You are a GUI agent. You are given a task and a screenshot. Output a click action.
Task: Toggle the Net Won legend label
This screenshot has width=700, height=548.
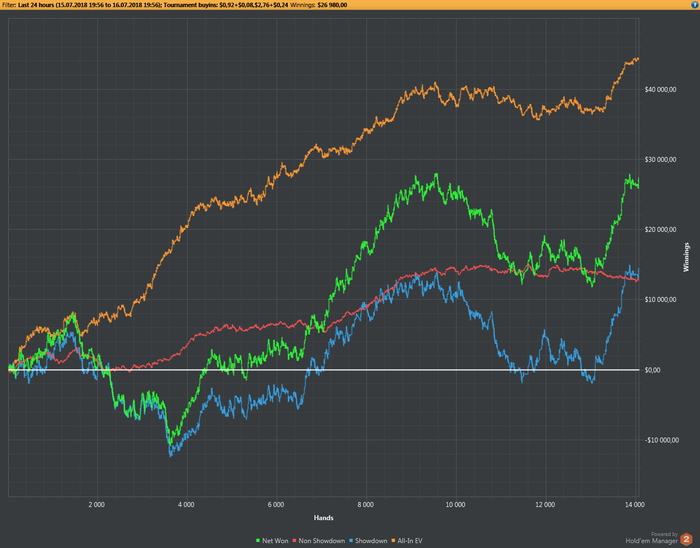(x=275, y=541)
